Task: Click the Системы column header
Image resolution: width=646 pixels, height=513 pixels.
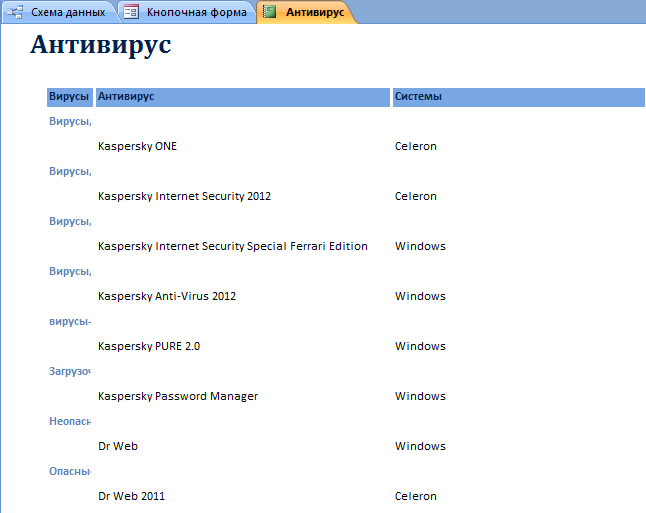Action: tap(519, 97)
